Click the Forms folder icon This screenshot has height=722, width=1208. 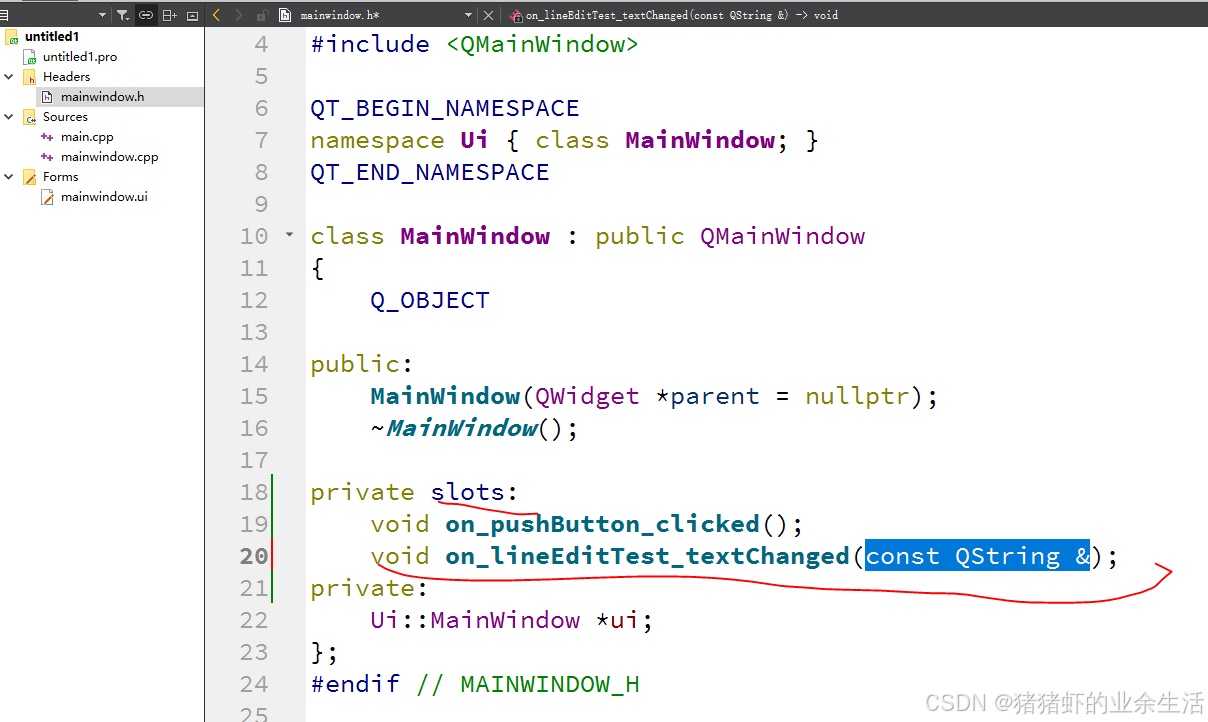(x=30, y=177)
